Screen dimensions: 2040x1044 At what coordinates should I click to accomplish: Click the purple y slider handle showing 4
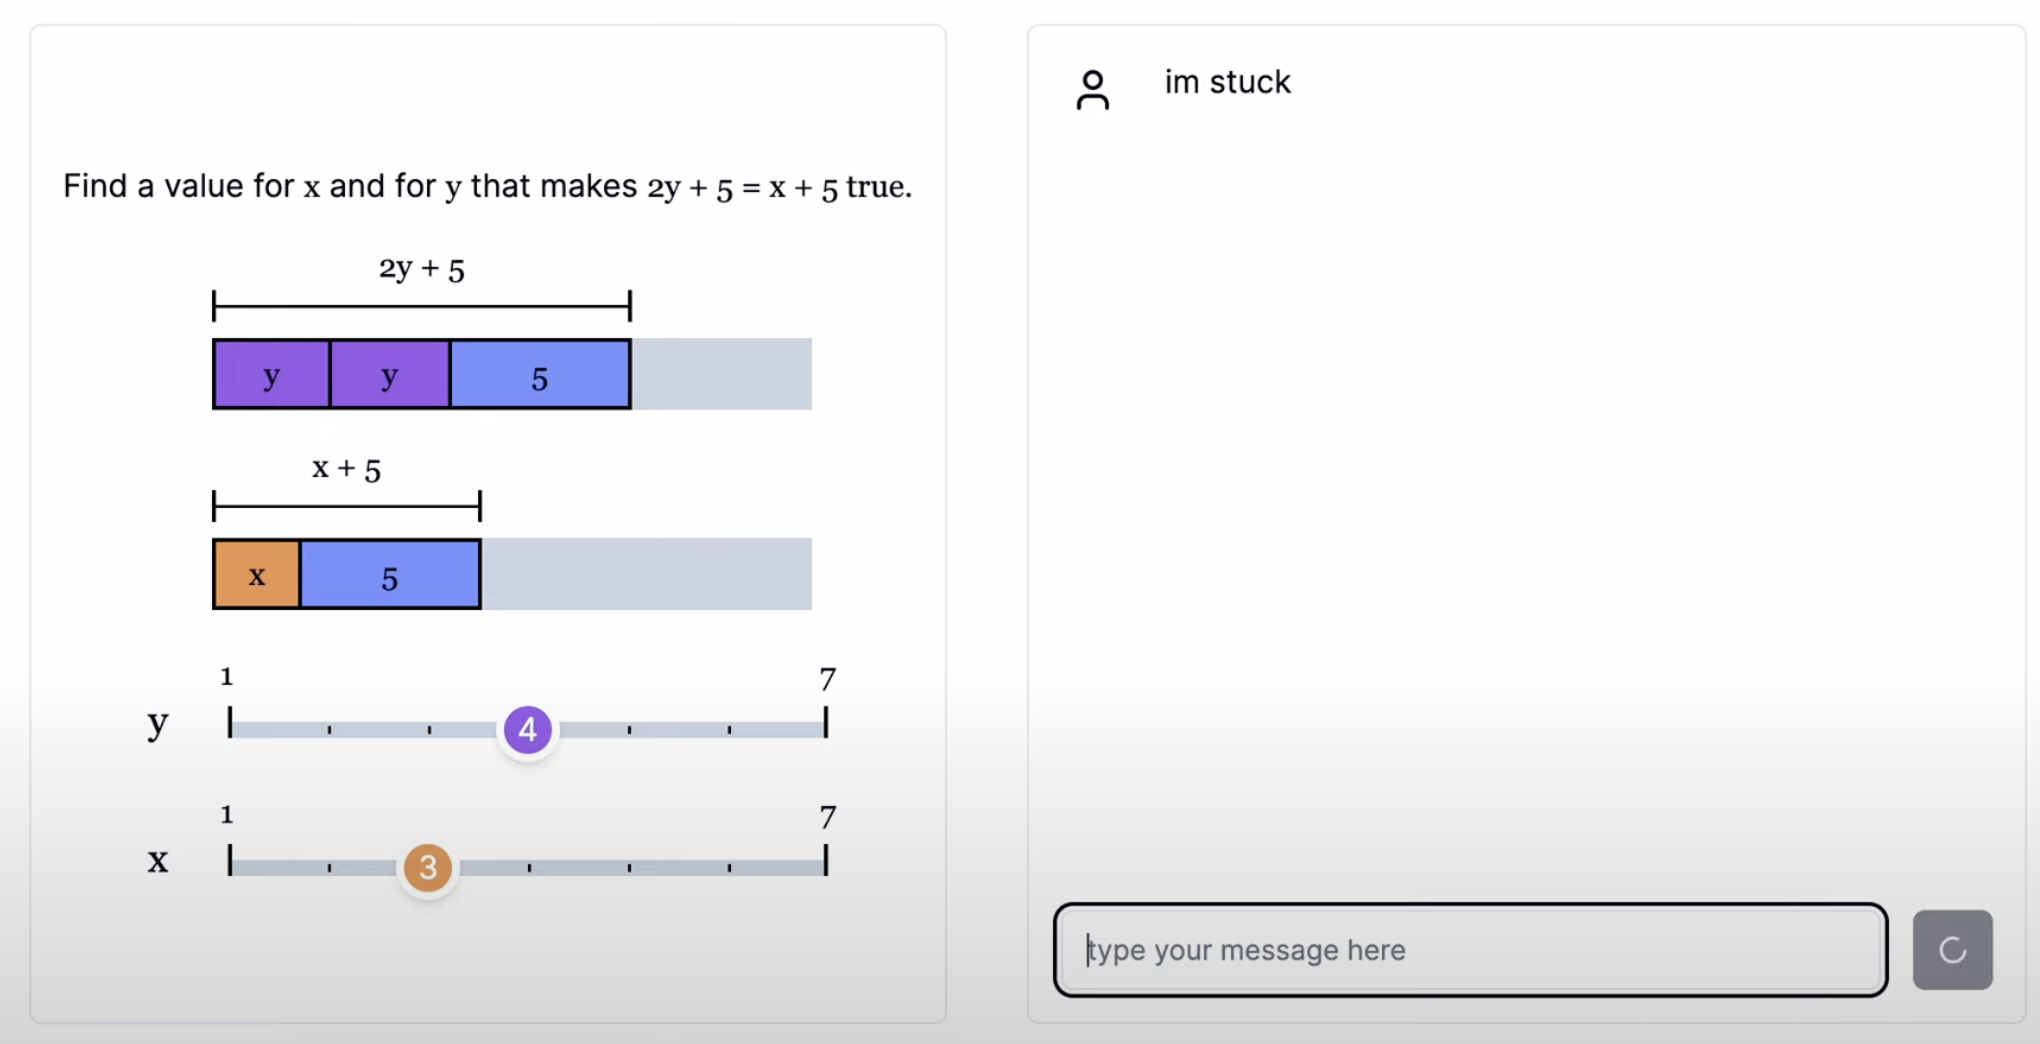pos(528,730)
